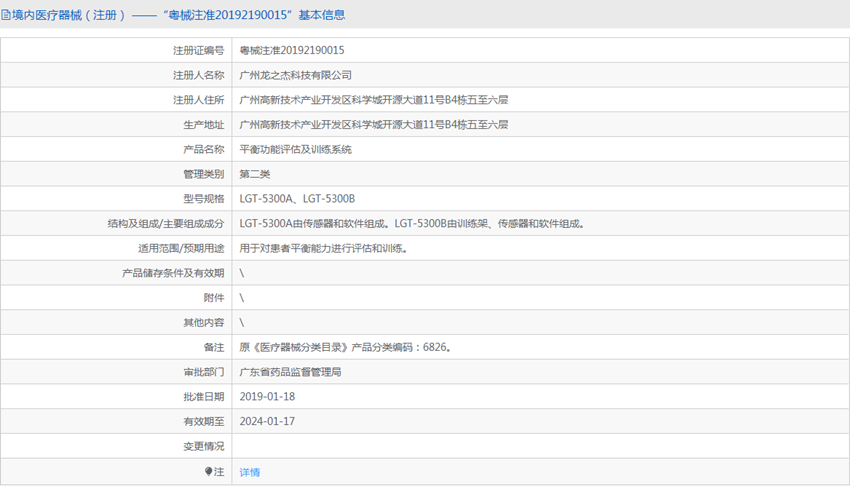Click the 产品名称 label
The width and height of the screenshot is (850, 486).
click(x=203, y=150)
